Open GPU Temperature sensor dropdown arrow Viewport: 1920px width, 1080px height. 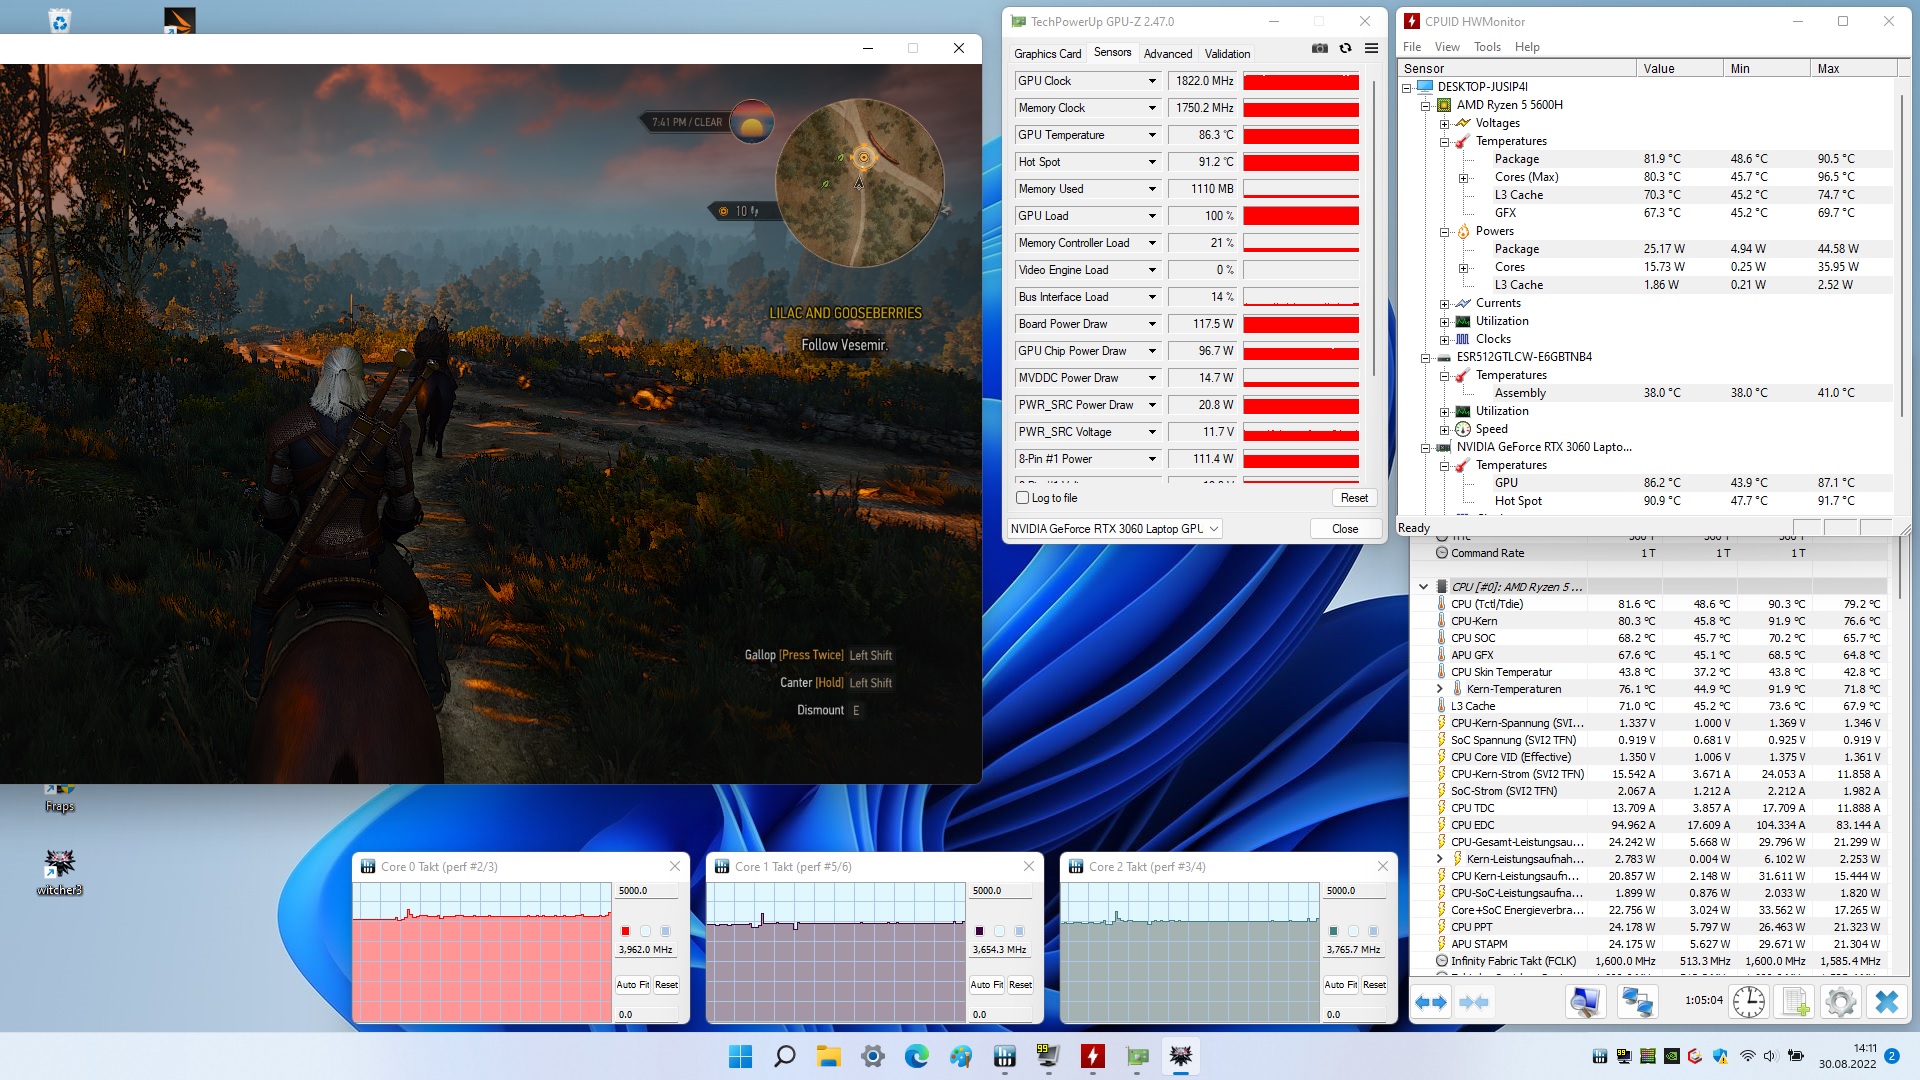click(1151, 135)
